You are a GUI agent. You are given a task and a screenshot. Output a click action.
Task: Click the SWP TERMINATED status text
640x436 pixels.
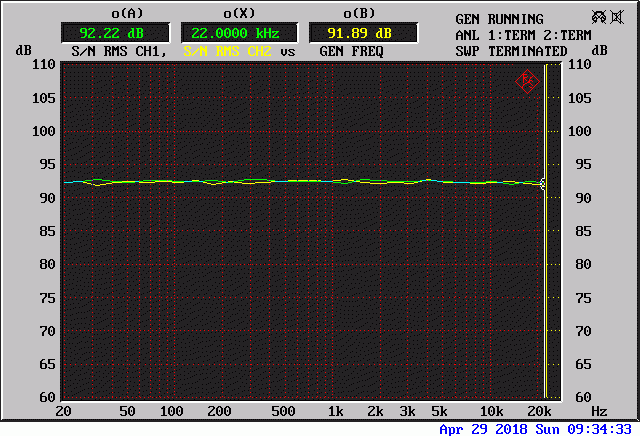511,51
